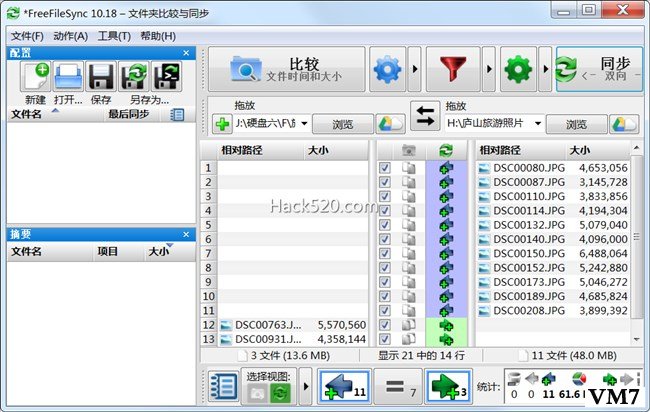Close the 配置 panel

(x=186, y=53)
